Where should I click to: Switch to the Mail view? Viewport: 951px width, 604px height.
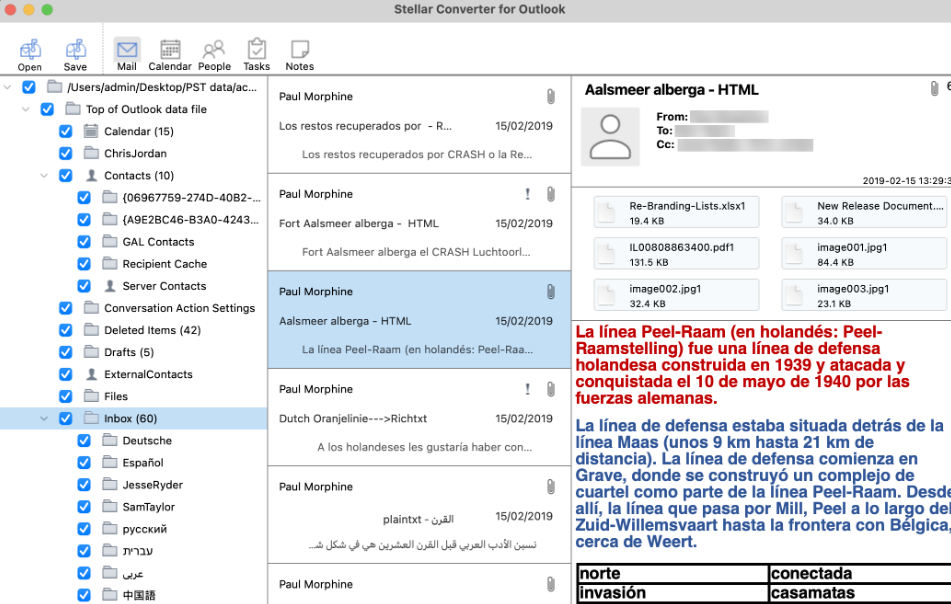(x=127, y=55)
